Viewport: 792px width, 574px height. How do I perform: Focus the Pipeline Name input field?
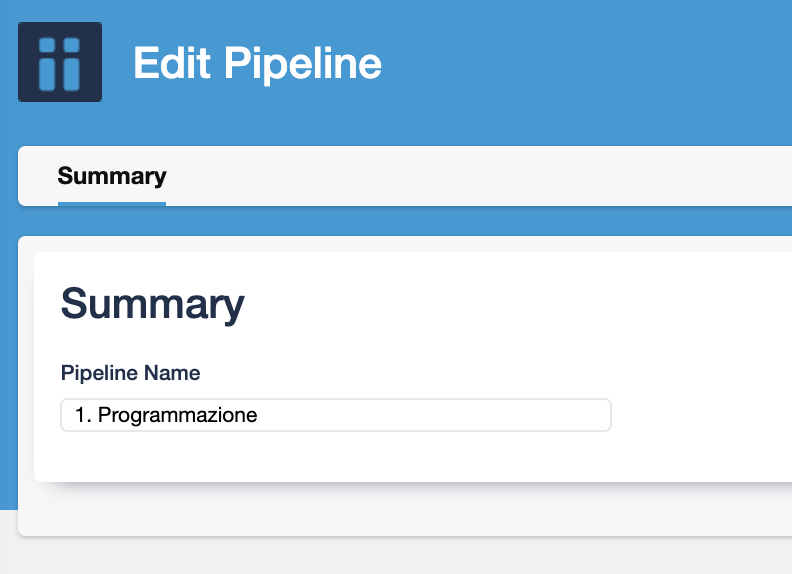point(335,415)
